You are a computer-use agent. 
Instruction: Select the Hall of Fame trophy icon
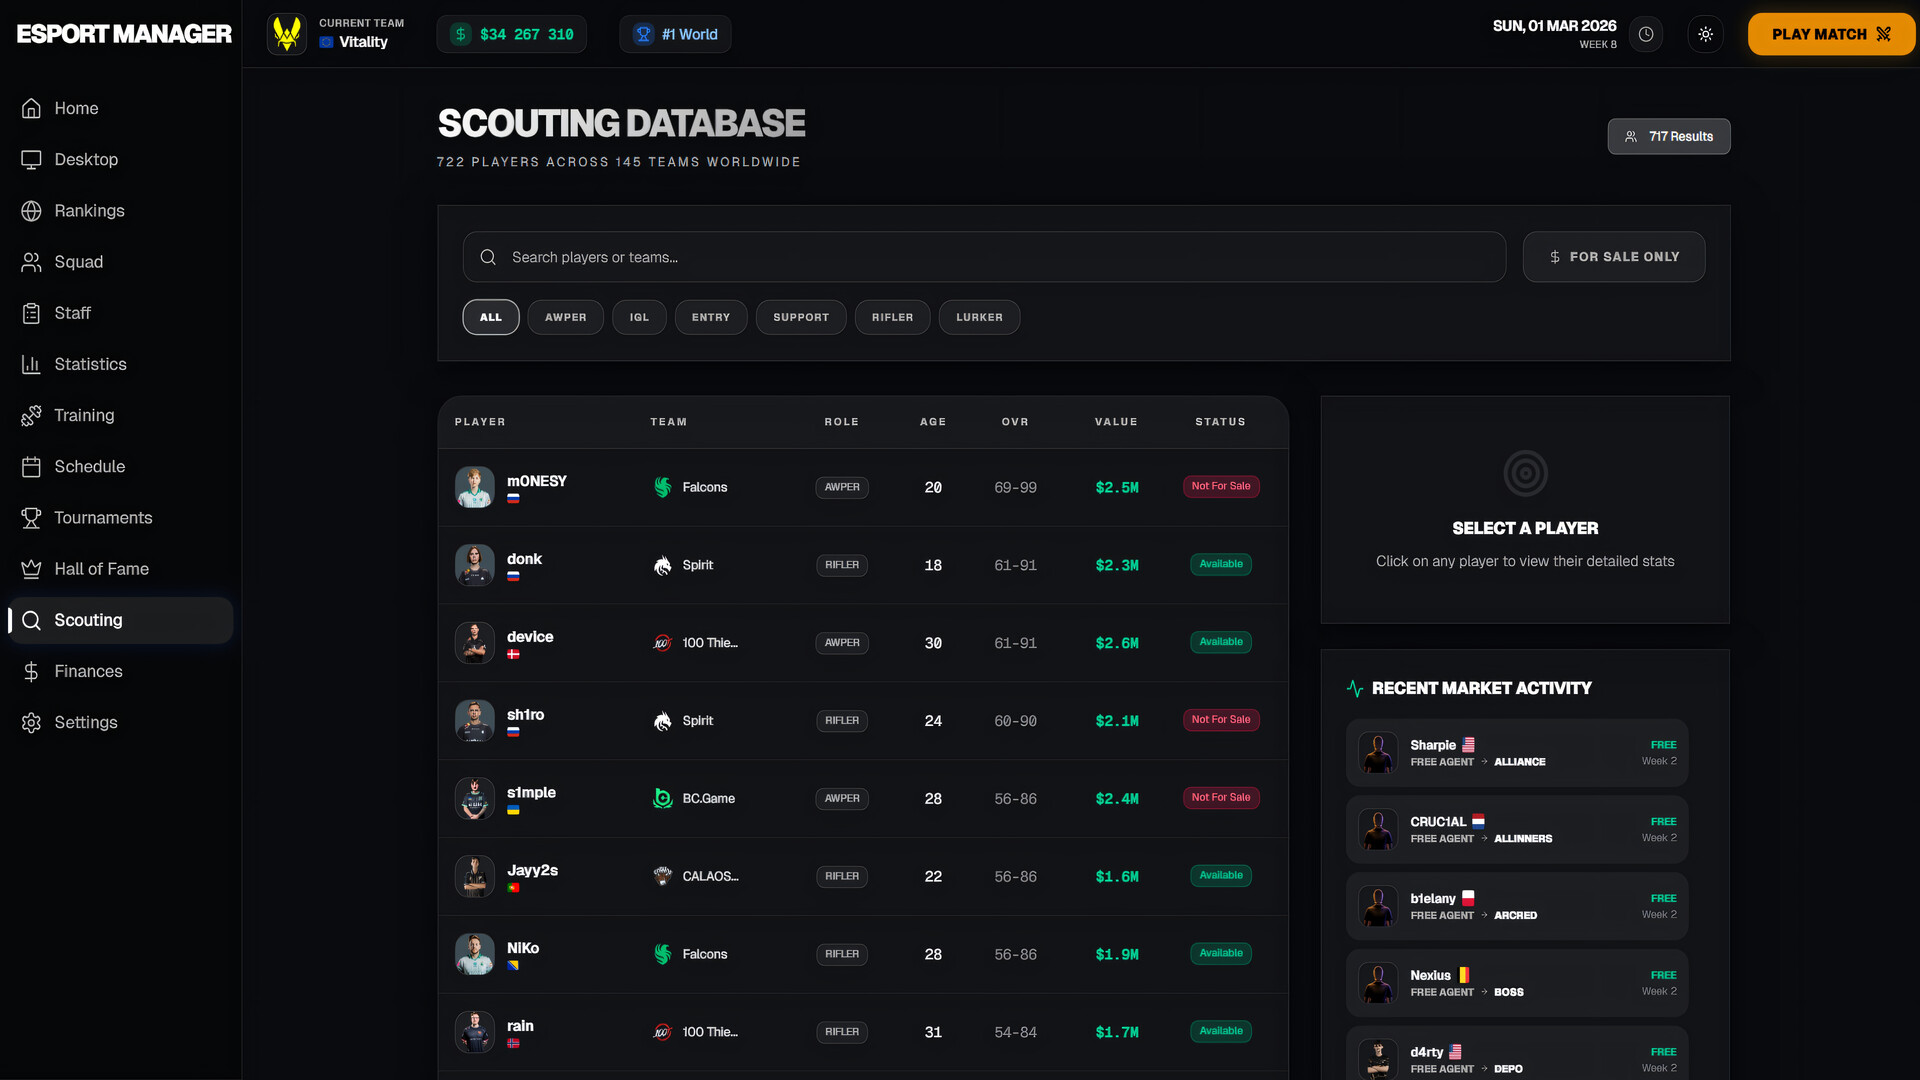pyautogui.click(x=31, y=568)
